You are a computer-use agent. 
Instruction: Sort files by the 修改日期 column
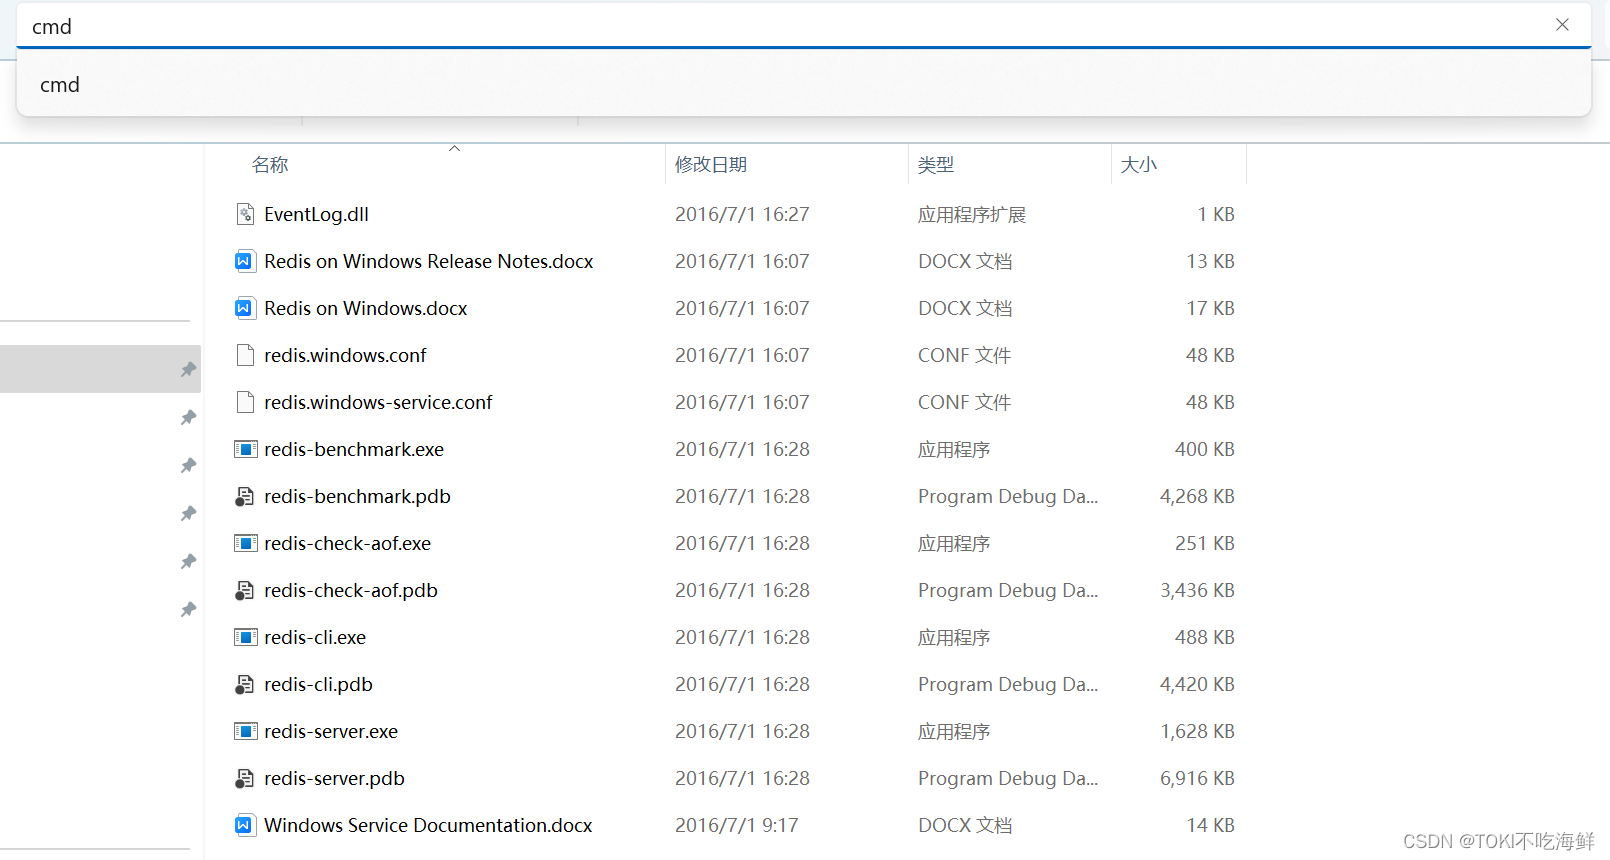pyautogui.click(x=711, y=164)
